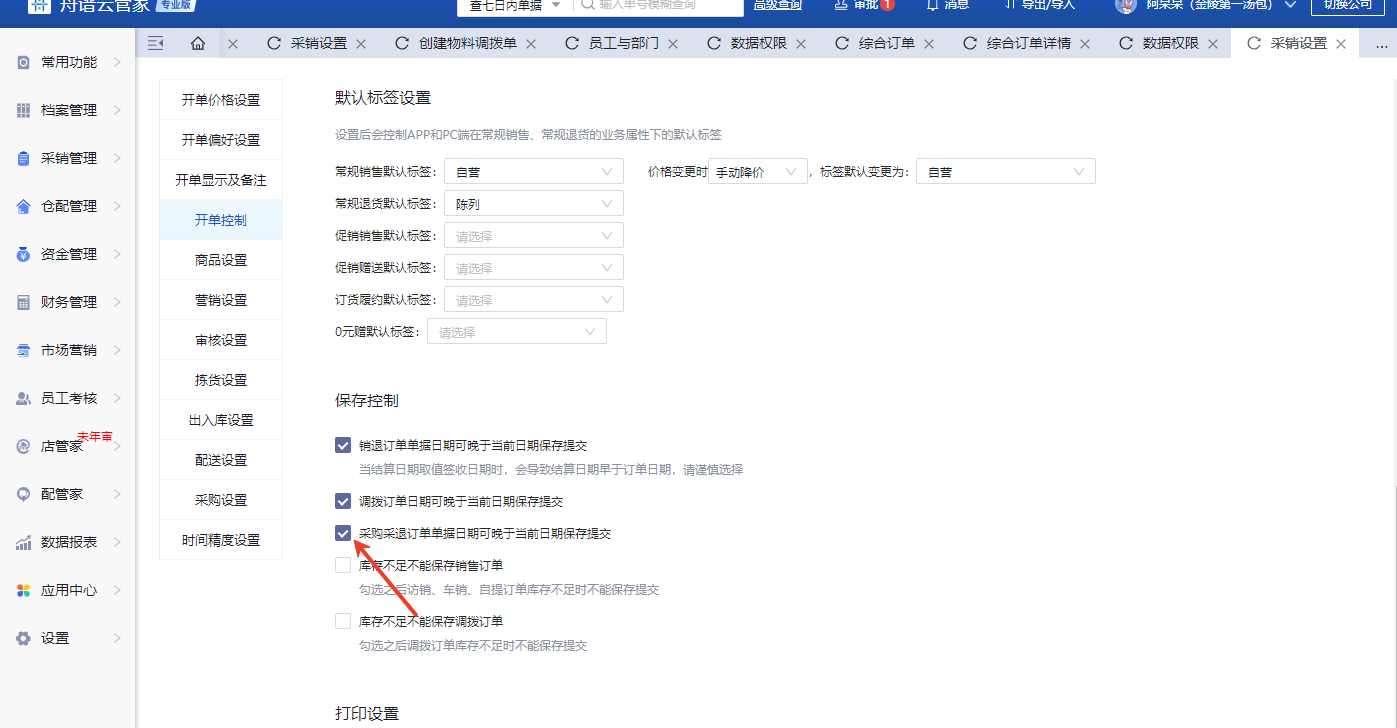The height and width of the screenshot is (728, 1397).
Task: Open 数据报表 chart icon in sidebar
Action: (x=24, y=542)
